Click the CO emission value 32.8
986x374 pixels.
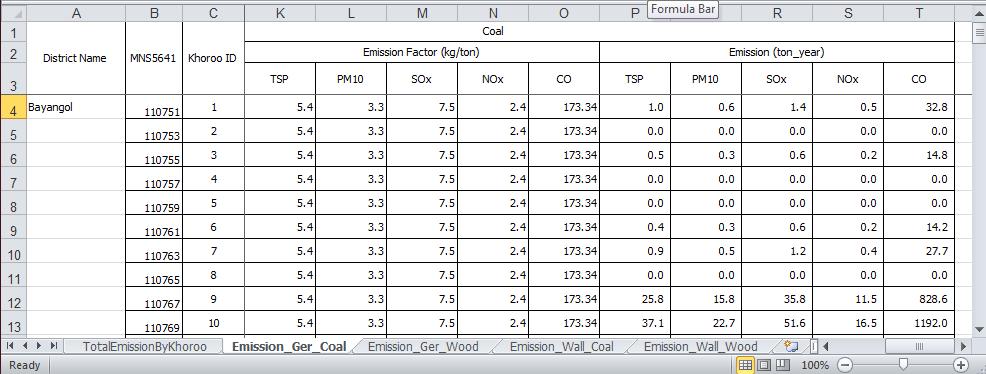click(919, 107)
